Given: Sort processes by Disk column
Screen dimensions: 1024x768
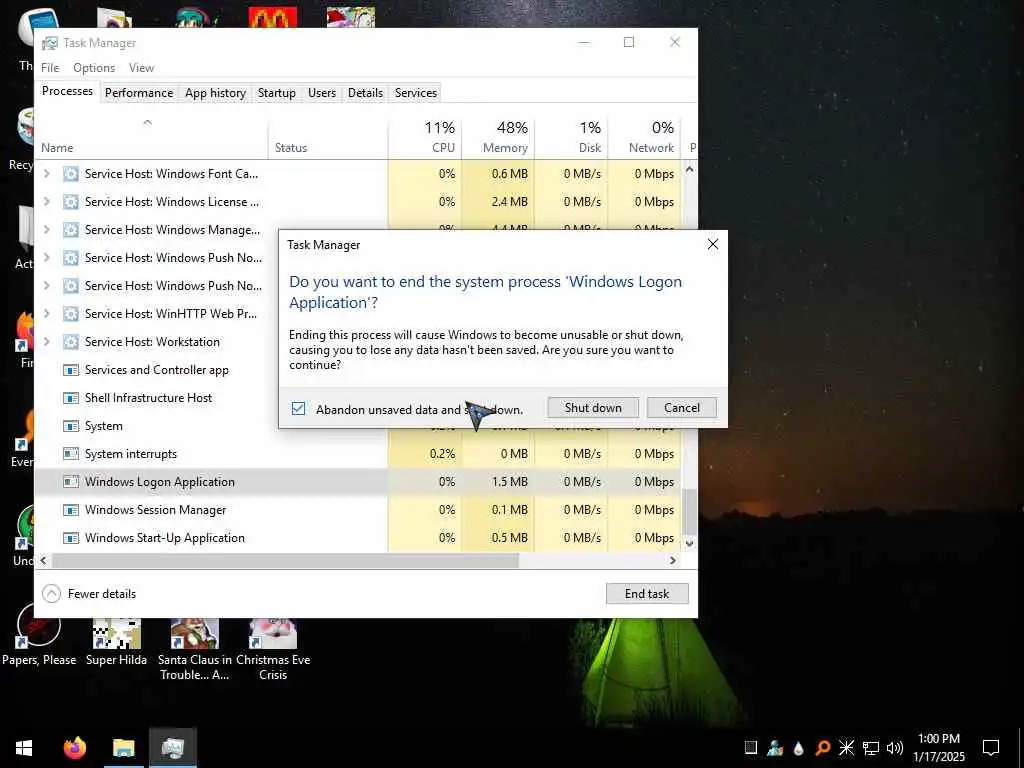Looking at the screenshot, I should click(571, 137).
